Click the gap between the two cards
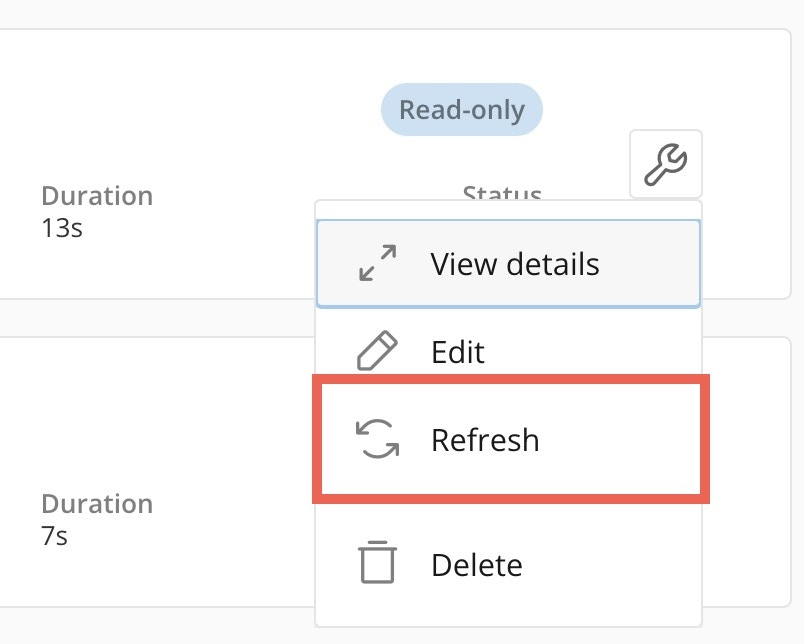The height and width of the screenshot is (644, 804). 150,318
